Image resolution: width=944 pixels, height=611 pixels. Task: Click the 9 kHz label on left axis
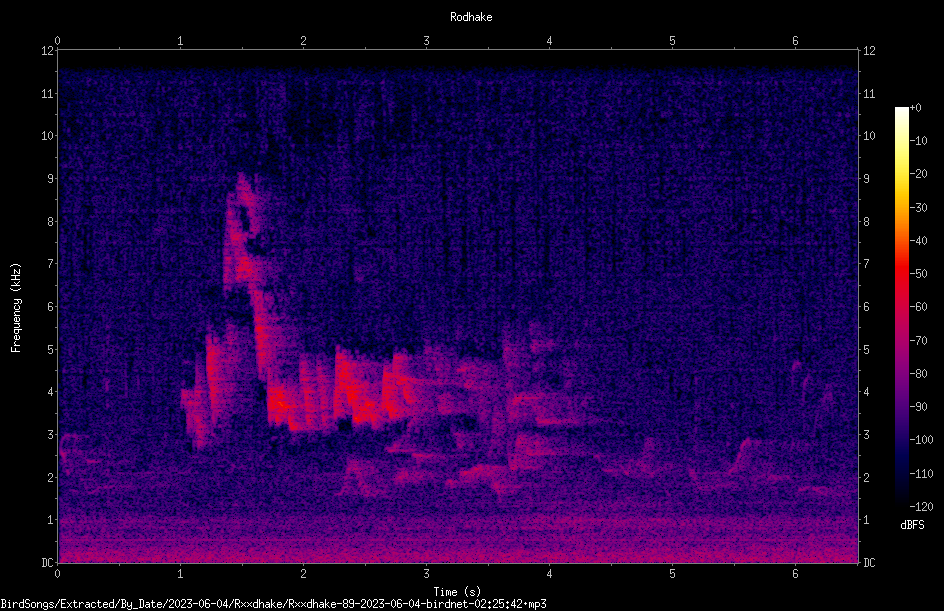pos(51,179)
